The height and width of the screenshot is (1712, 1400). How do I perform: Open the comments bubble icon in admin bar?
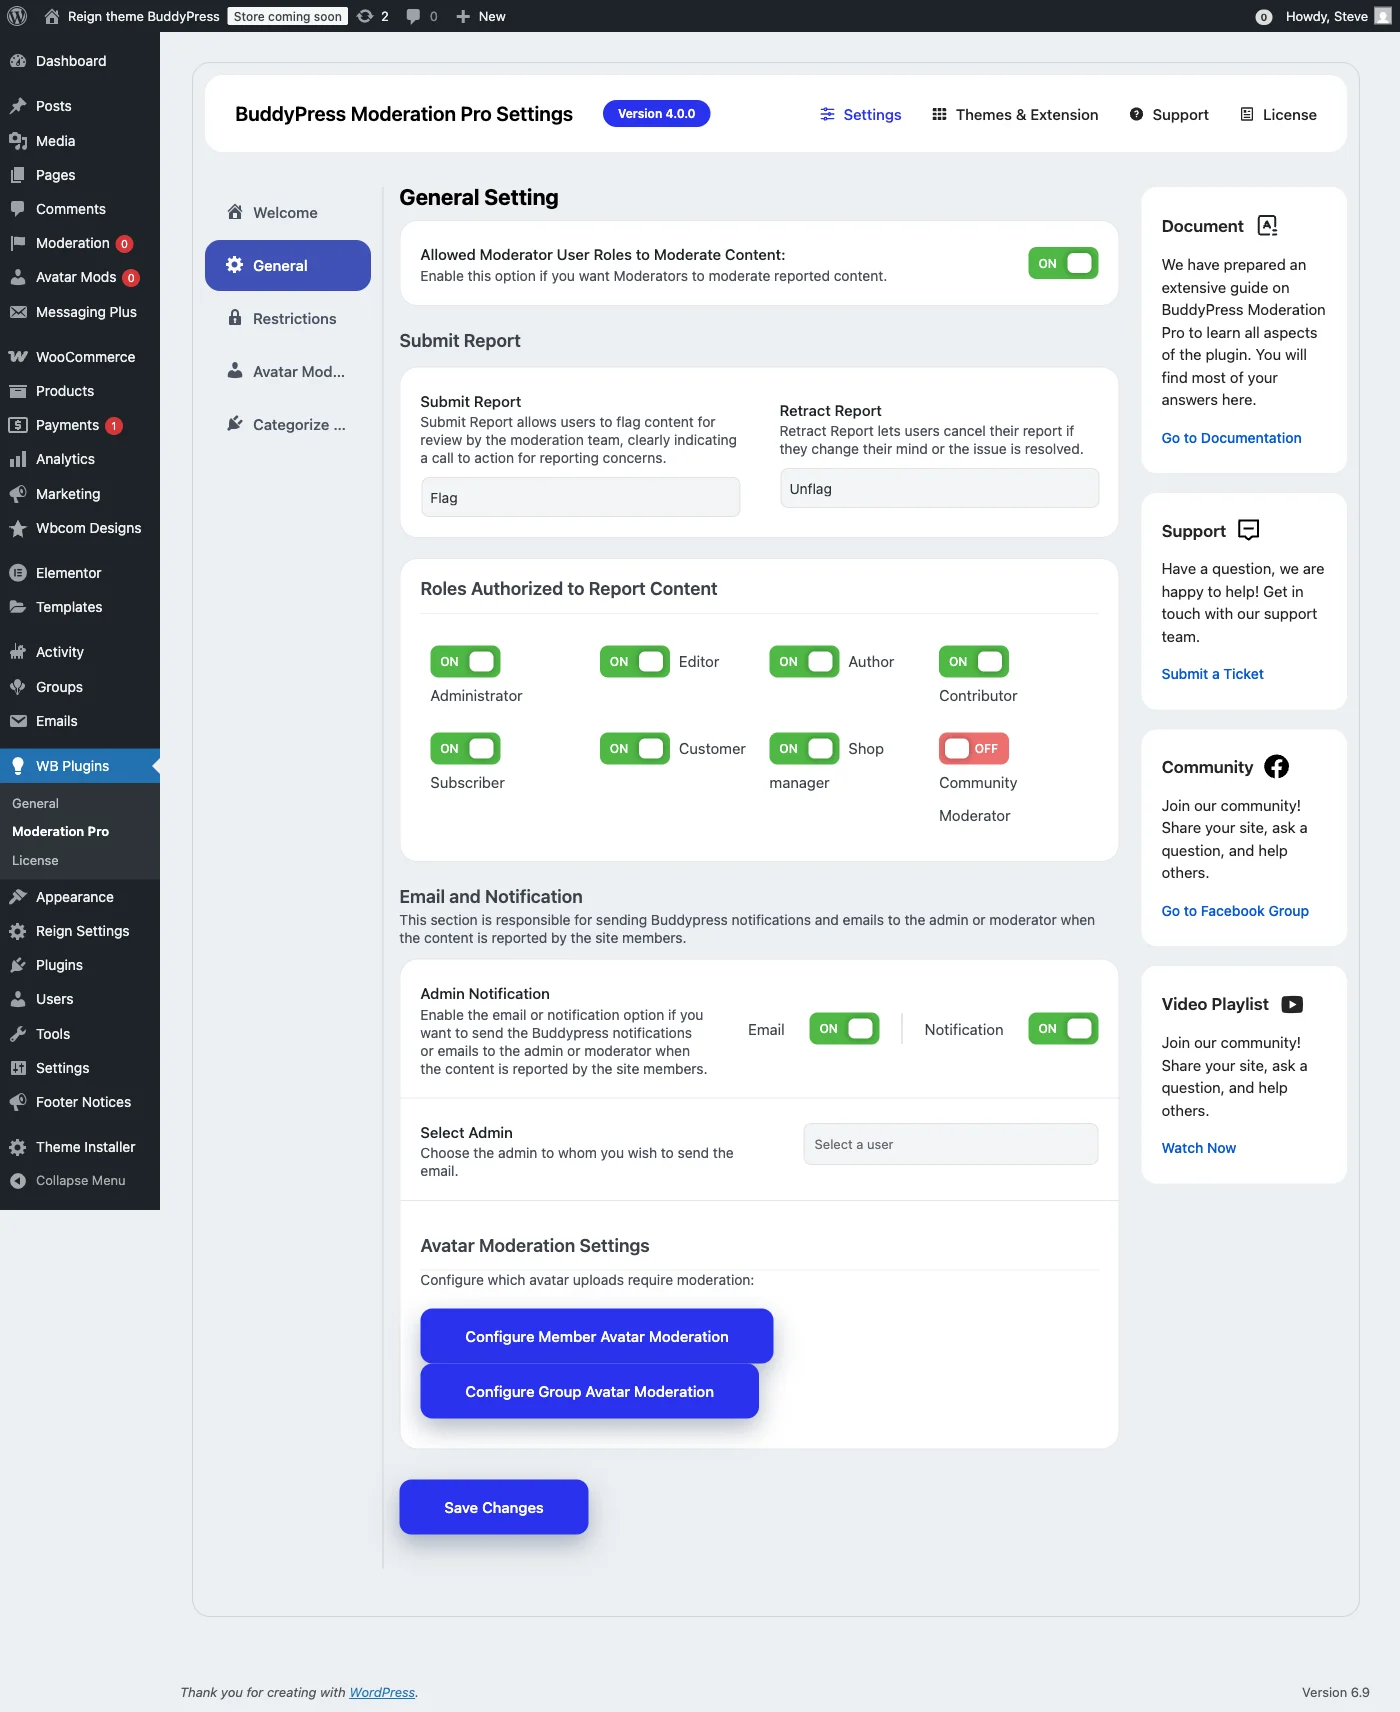[x=413, y=16]
